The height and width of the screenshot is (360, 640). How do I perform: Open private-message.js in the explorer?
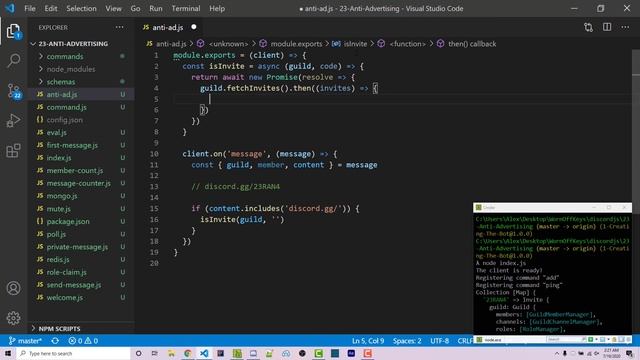[x=77, y=247]
